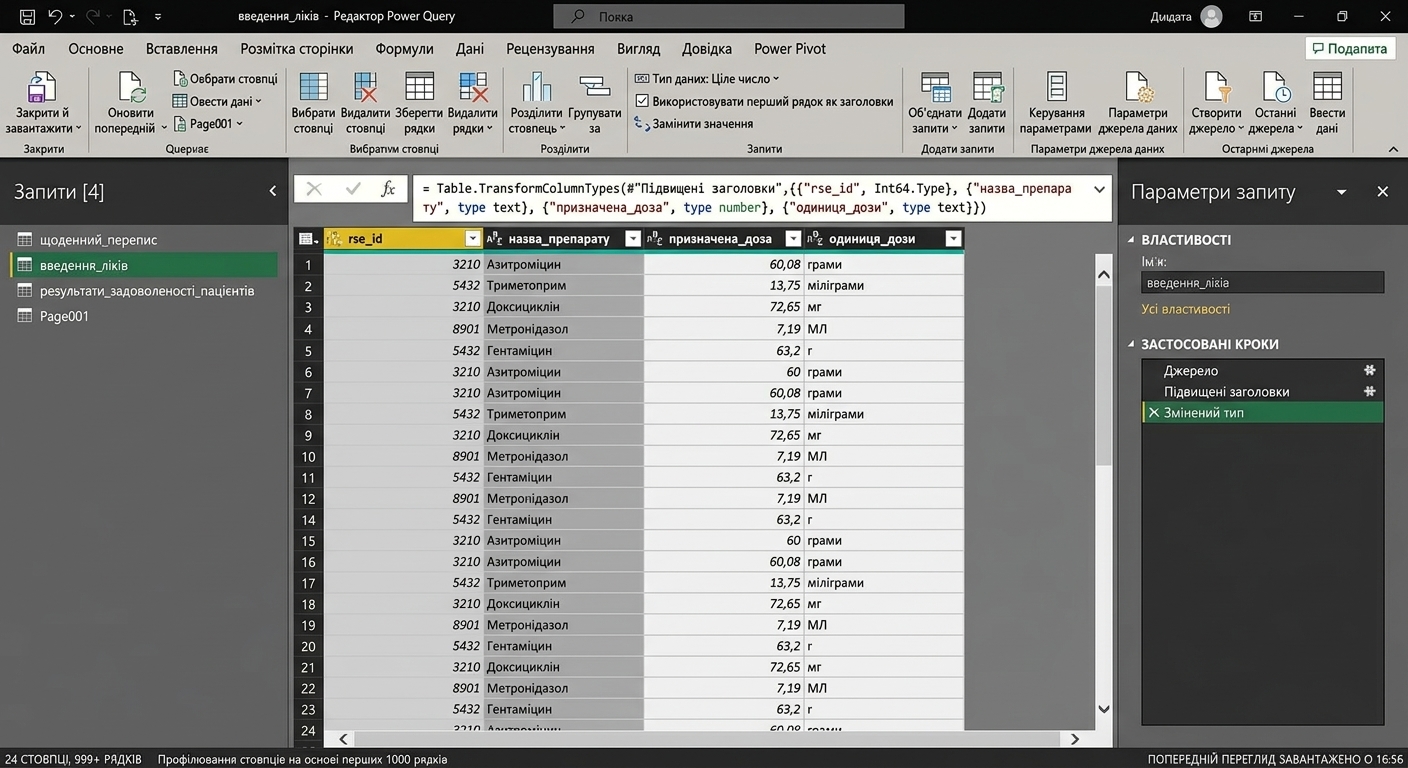Viewport: 1408px width, 768px height.
Task: Click the Оновити попередній перегляд icon
Action: point(131,87)
